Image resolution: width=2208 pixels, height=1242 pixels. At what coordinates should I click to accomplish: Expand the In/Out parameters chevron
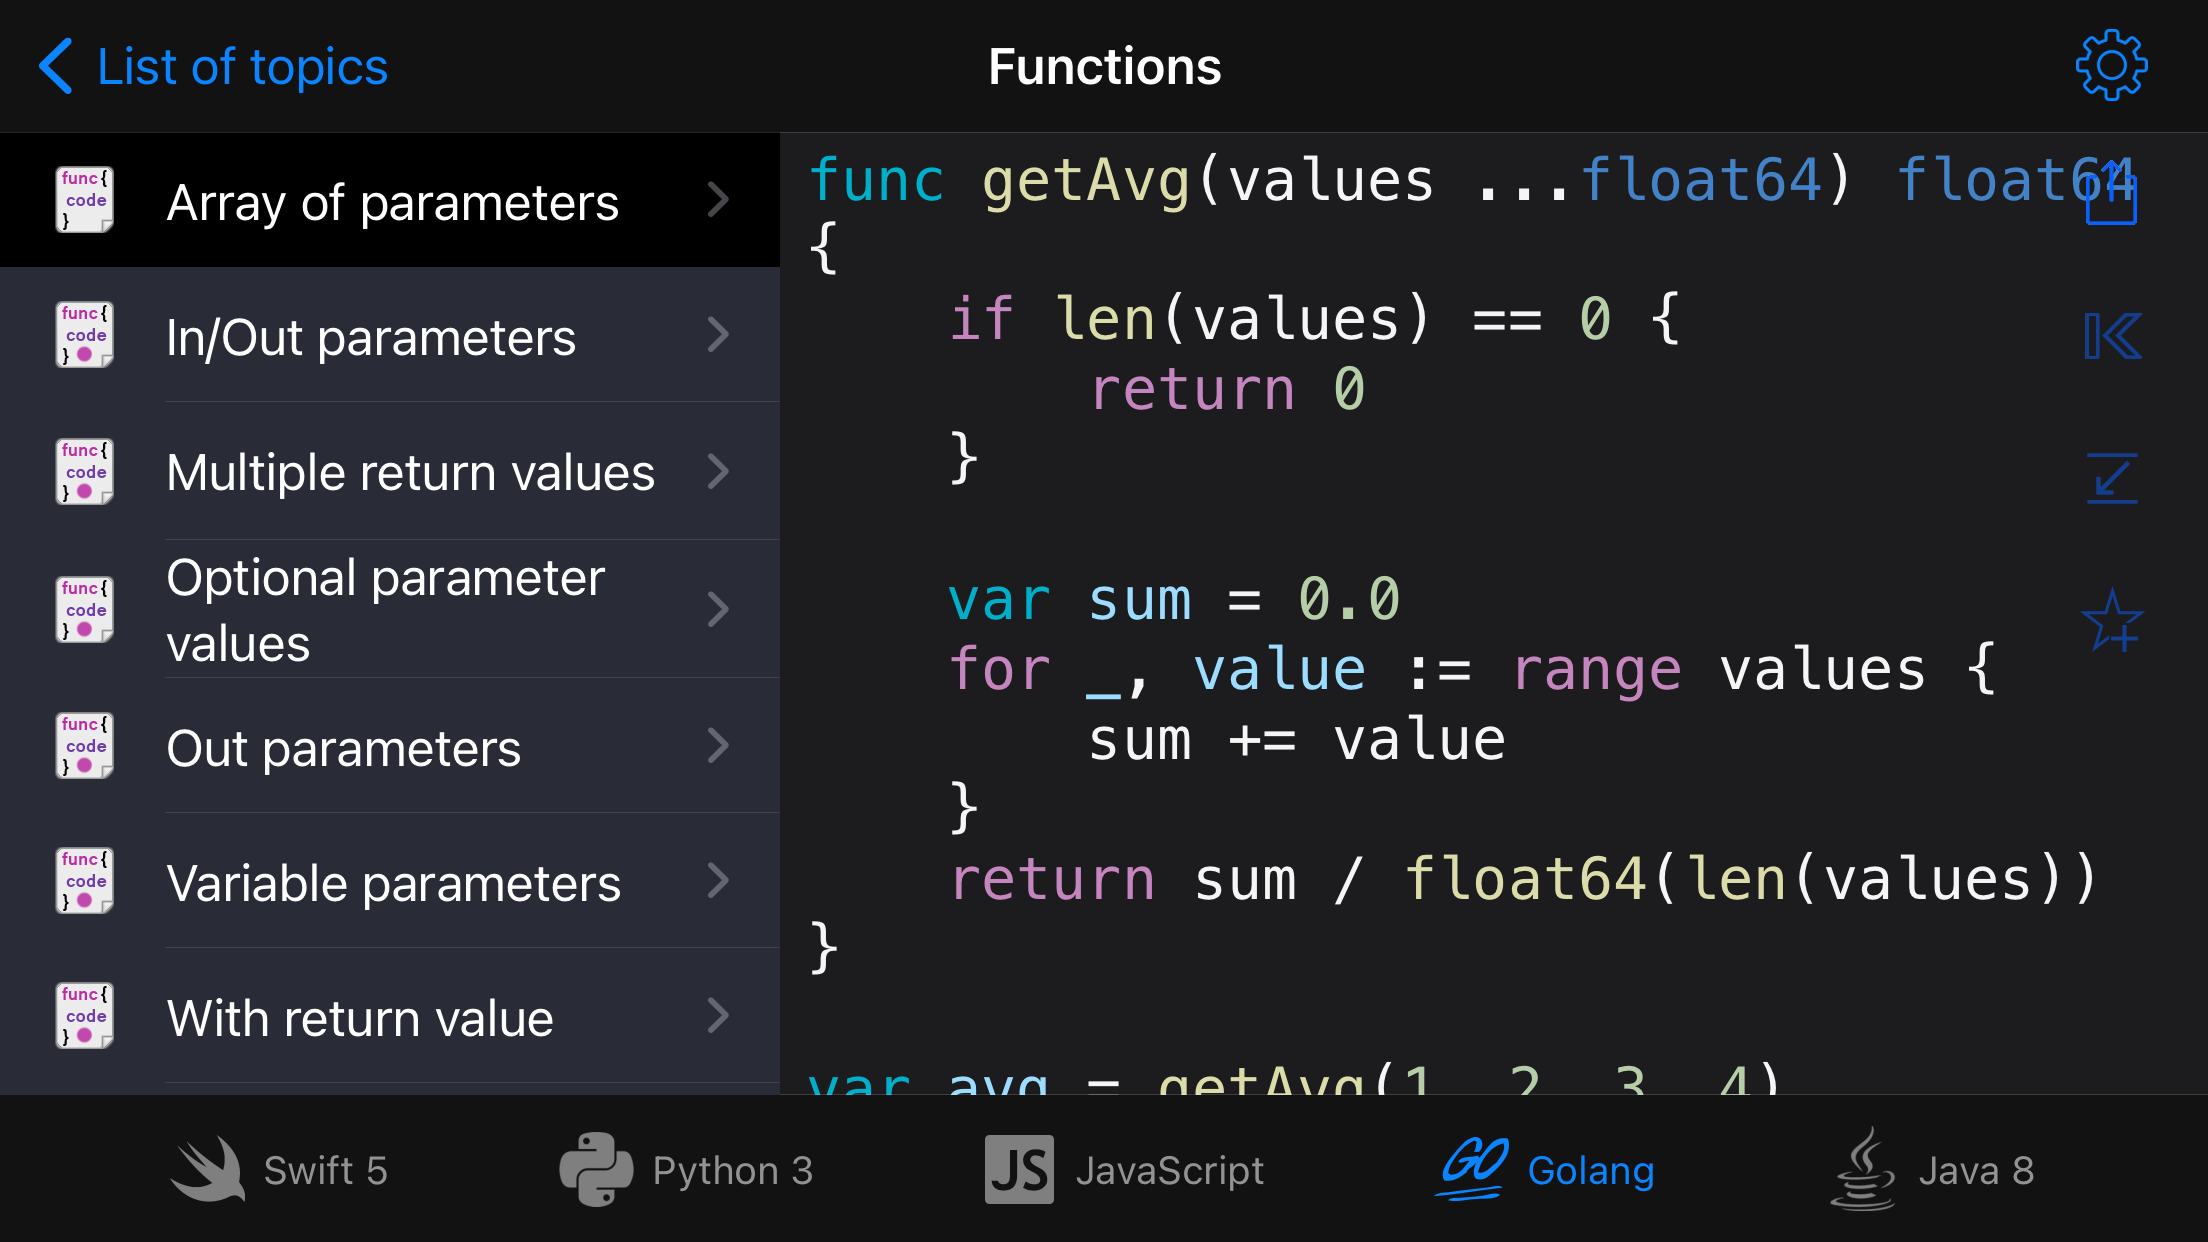click(718, 335)
